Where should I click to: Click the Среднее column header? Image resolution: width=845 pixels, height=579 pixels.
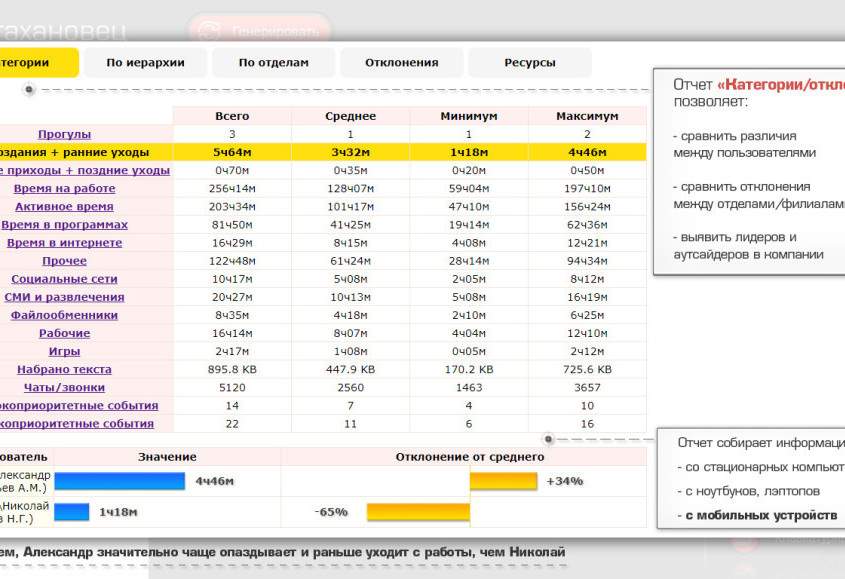pos(350,116)
